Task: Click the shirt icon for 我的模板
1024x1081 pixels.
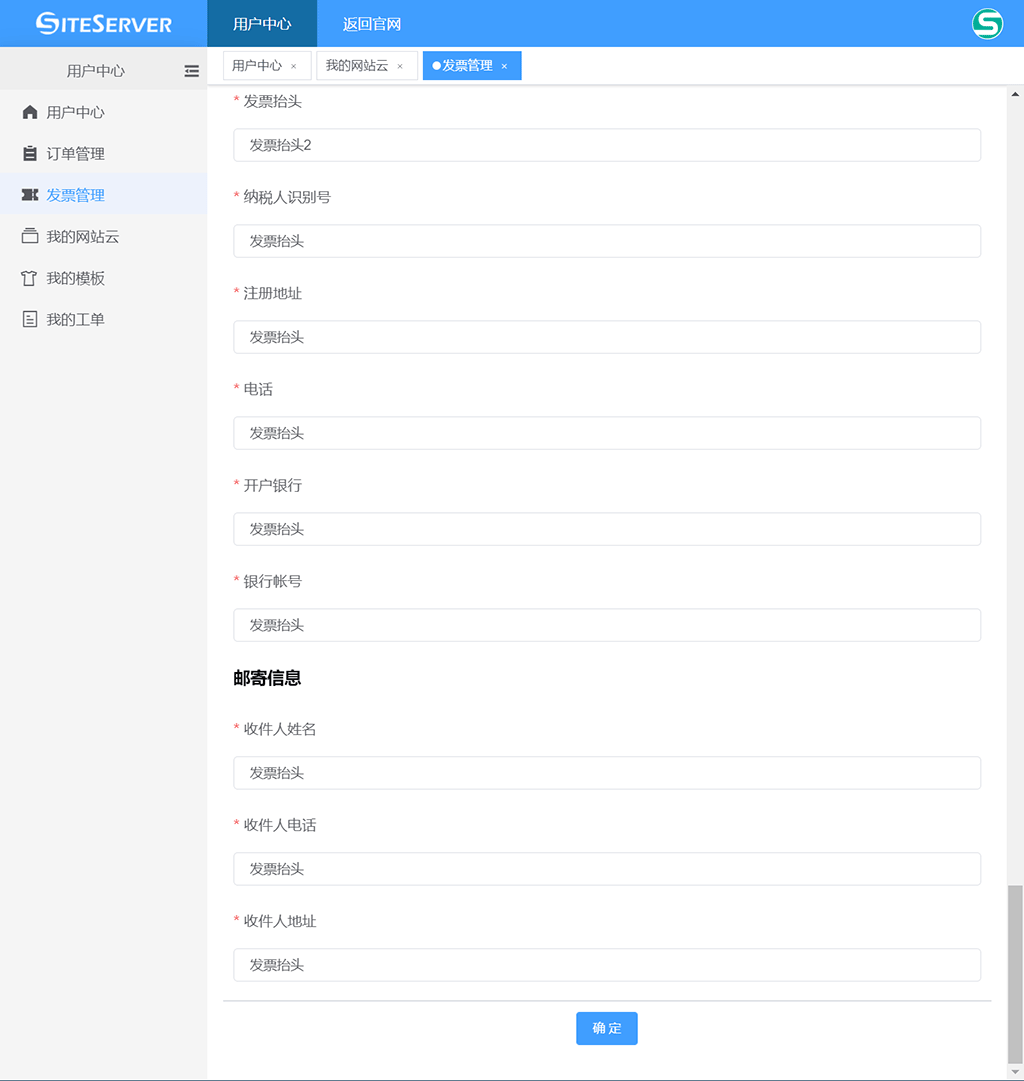Action: click(30, 278)
